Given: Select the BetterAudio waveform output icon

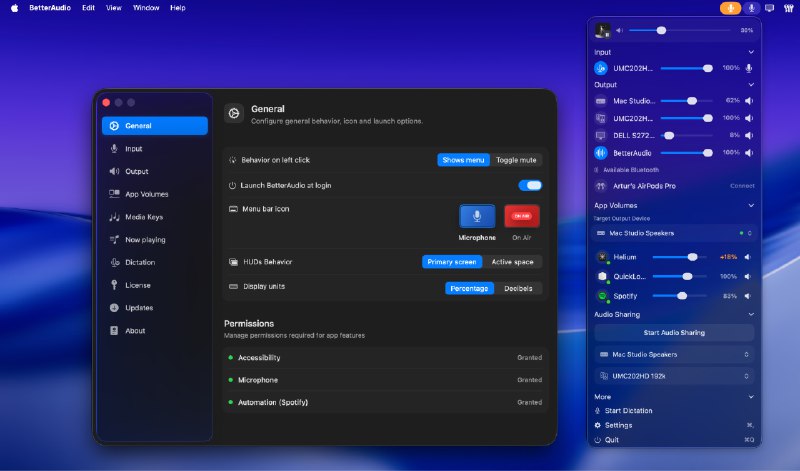Looking at the screenshot, I should tap(601, 153).
